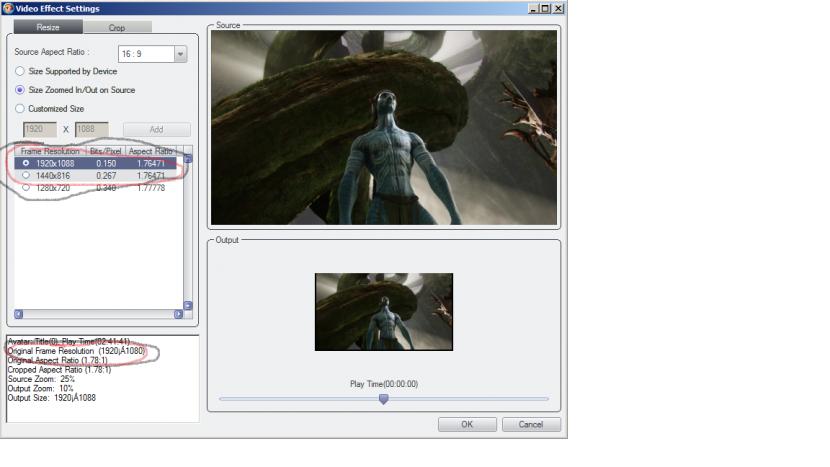Click the Original Frame Resolution info line
The image size is (830, 467).
pos(76,351)
